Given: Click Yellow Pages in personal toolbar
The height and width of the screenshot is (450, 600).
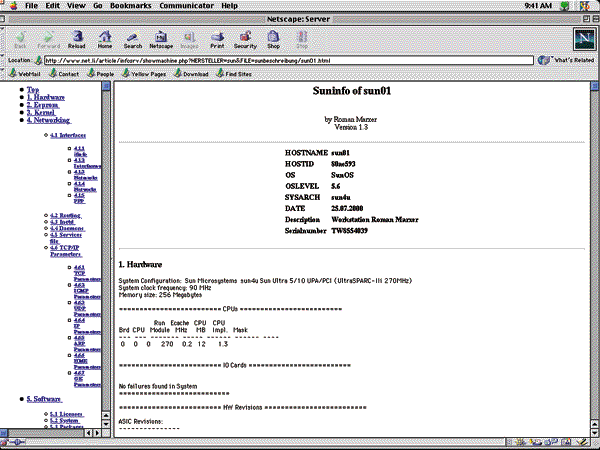Looking at the screenshot, I should click(149, 74).
